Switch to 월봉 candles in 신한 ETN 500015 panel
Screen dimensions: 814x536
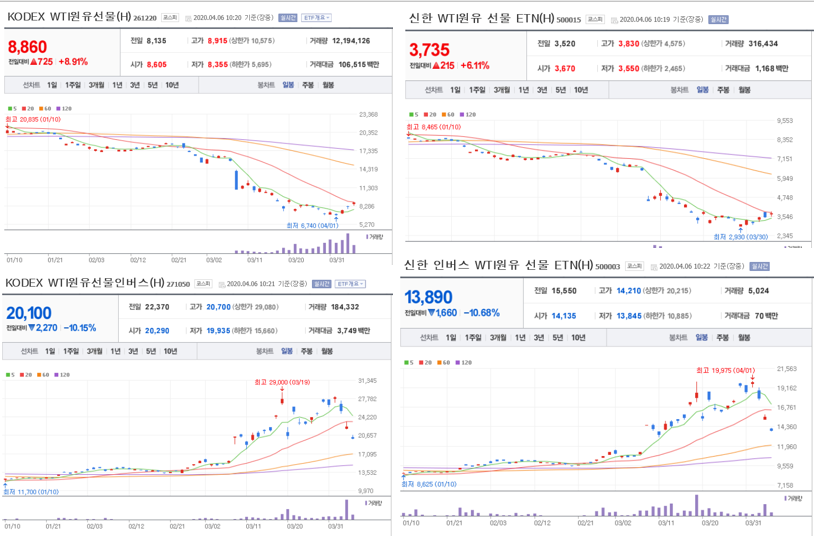744,90
